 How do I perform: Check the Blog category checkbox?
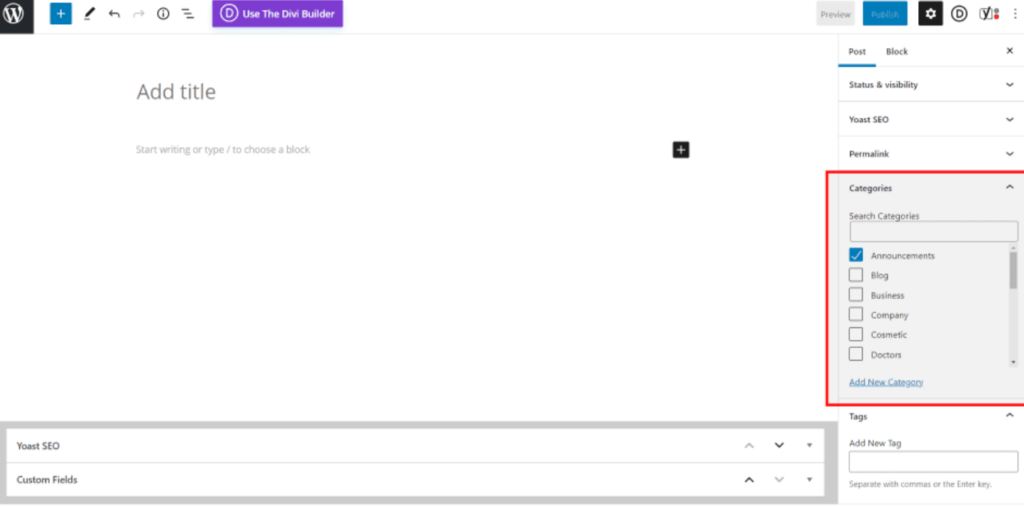tap(856, 275)
